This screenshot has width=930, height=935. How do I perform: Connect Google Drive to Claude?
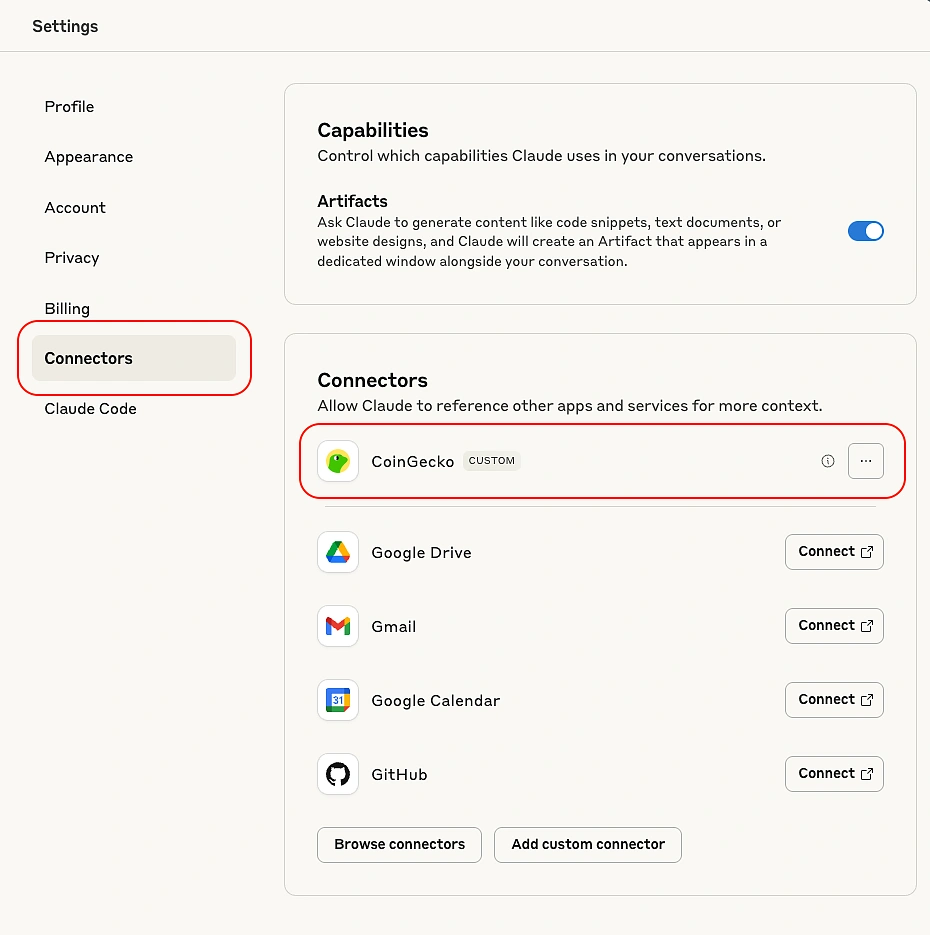click(834, 552)
